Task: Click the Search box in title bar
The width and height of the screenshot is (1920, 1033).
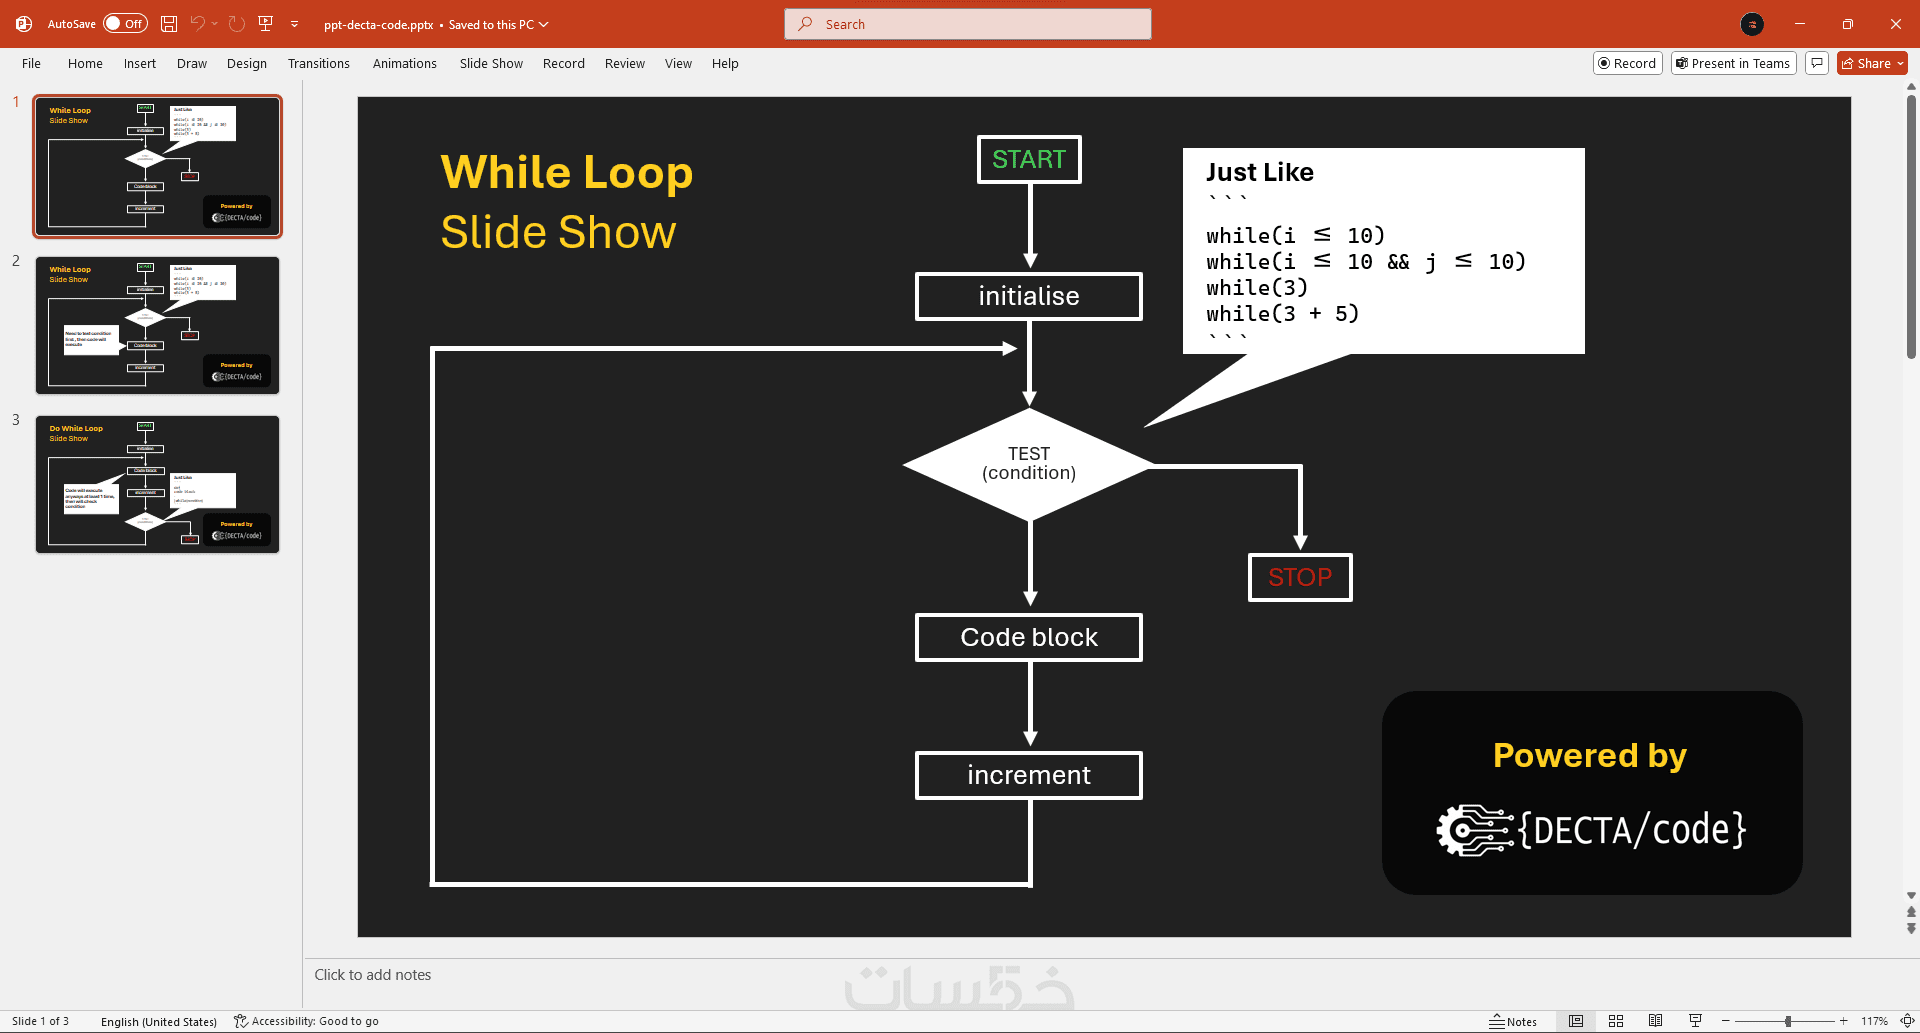Action: (968, 24)
